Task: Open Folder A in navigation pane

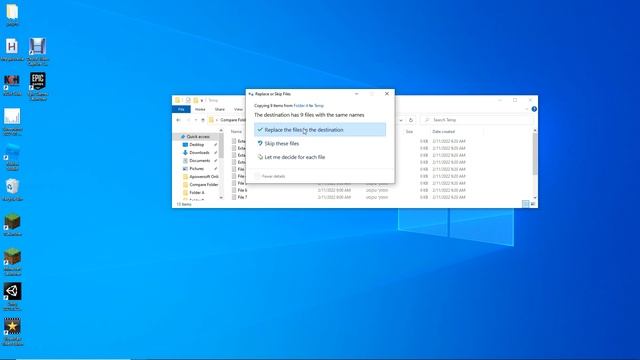Action: pyautogui.click(x=197, y=192)
